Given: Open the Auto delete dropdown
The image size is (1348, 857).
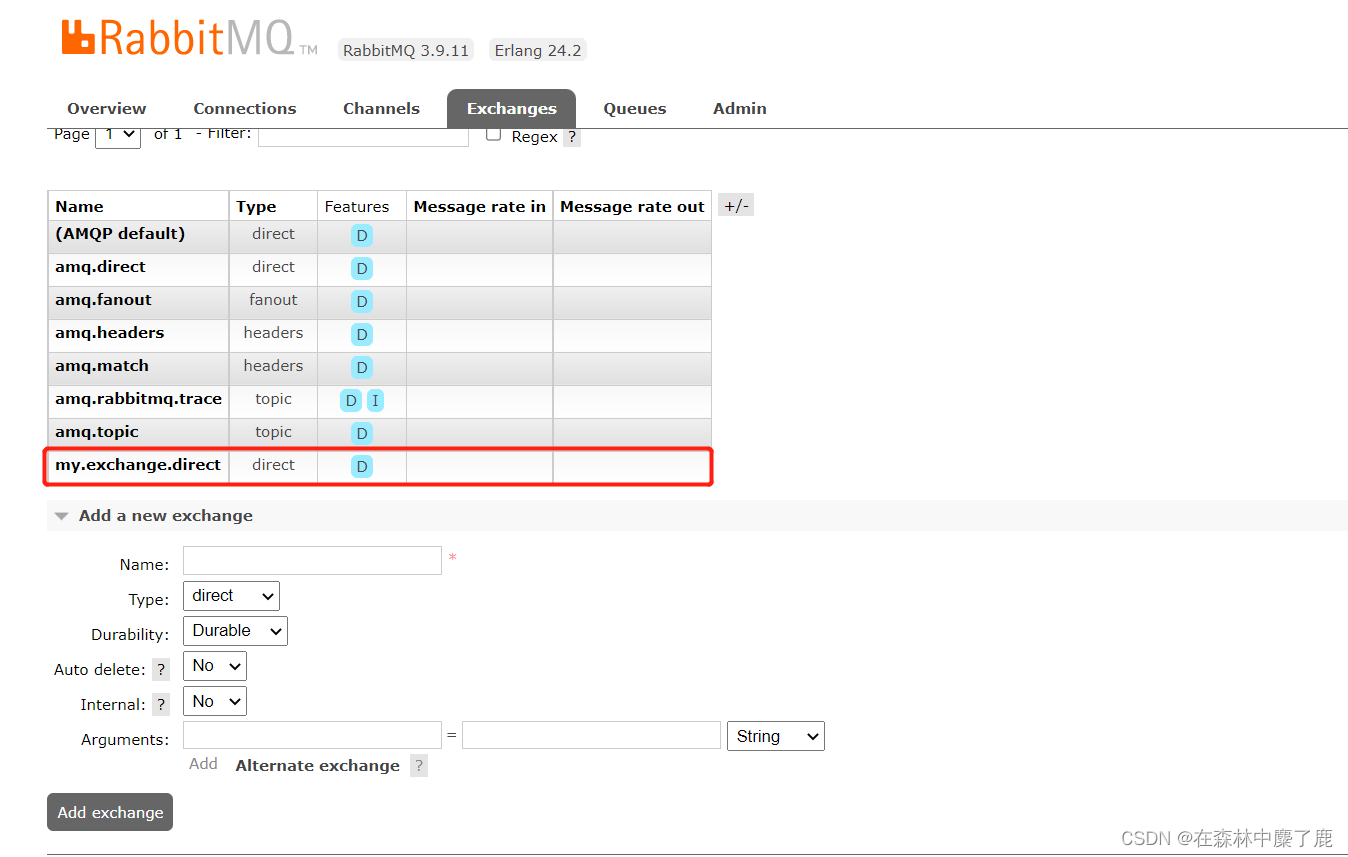Looking at the screenshot, I should click(215, 666).
